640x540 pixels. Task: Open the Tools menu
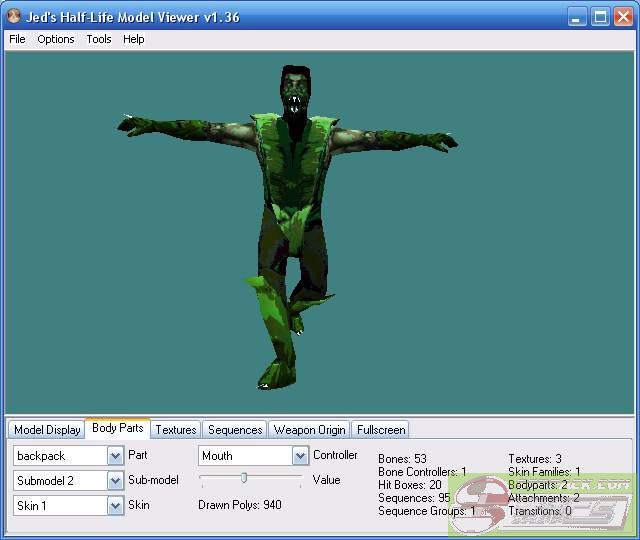[x=99, y=39]
